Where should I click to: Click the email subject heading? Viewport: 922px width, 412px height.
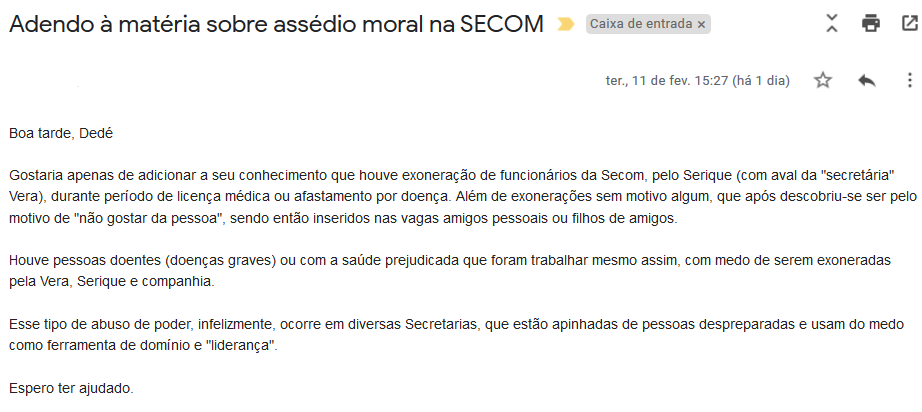(x=277, y=25)
